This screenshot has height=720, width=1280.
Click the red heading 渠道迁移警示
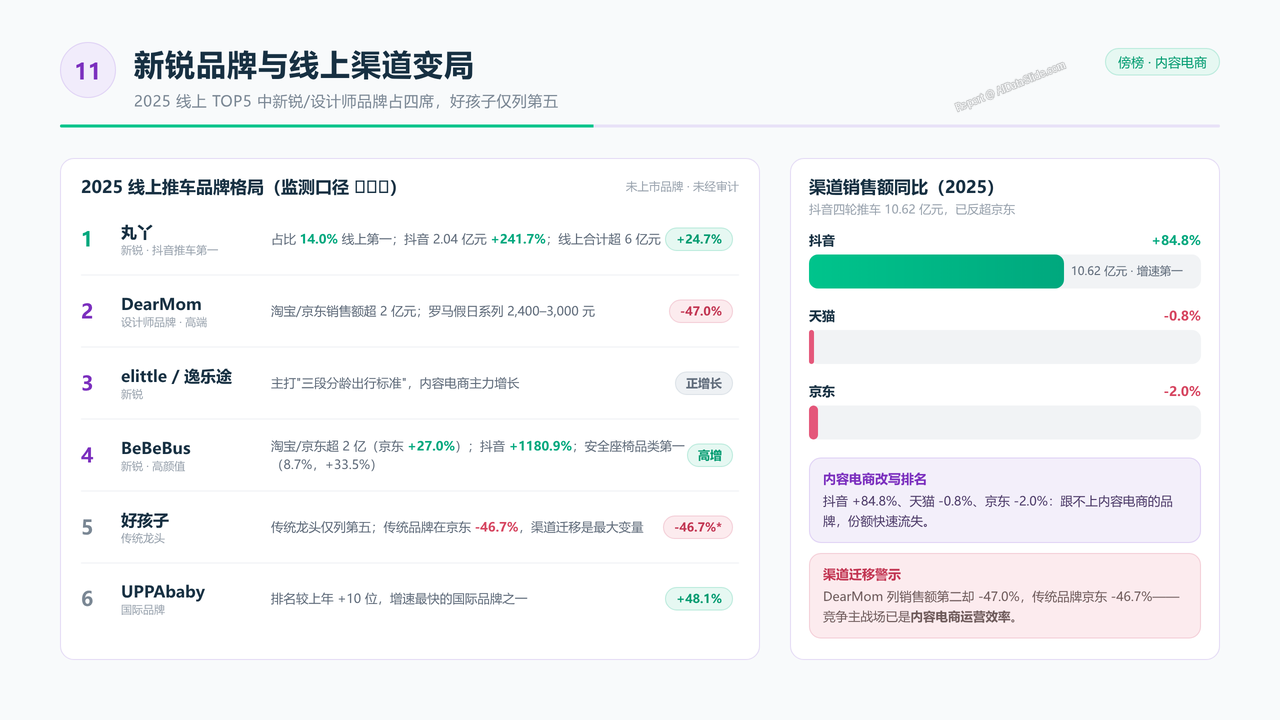click(862, 575)
